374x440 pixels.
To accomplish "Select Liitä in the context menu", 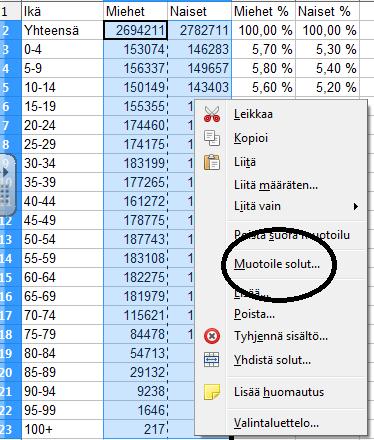I will [x=245, y=162].
